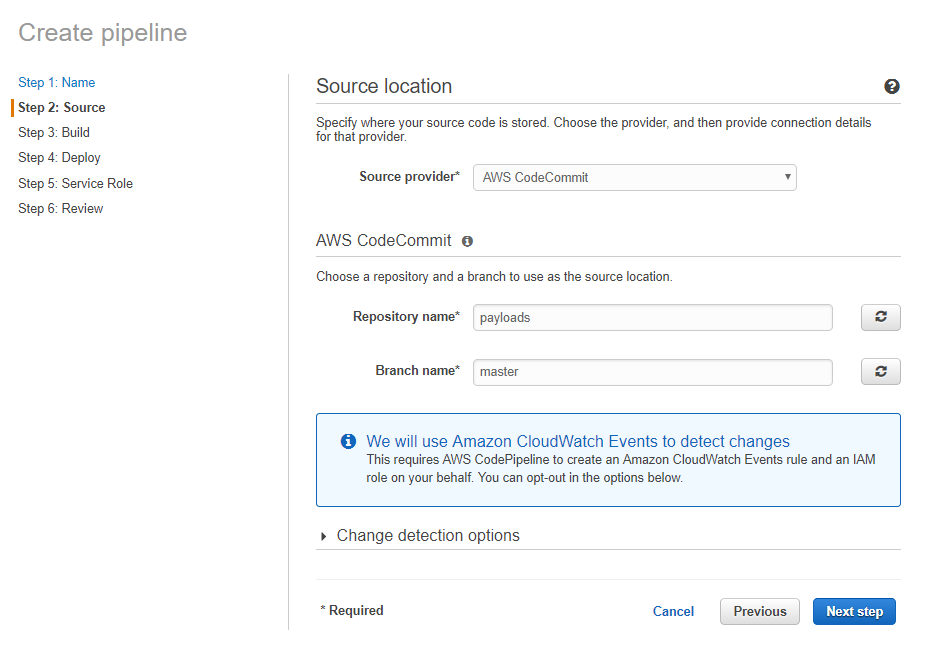Go to Step 1: Name
The image size is (941, 656).
56,82
